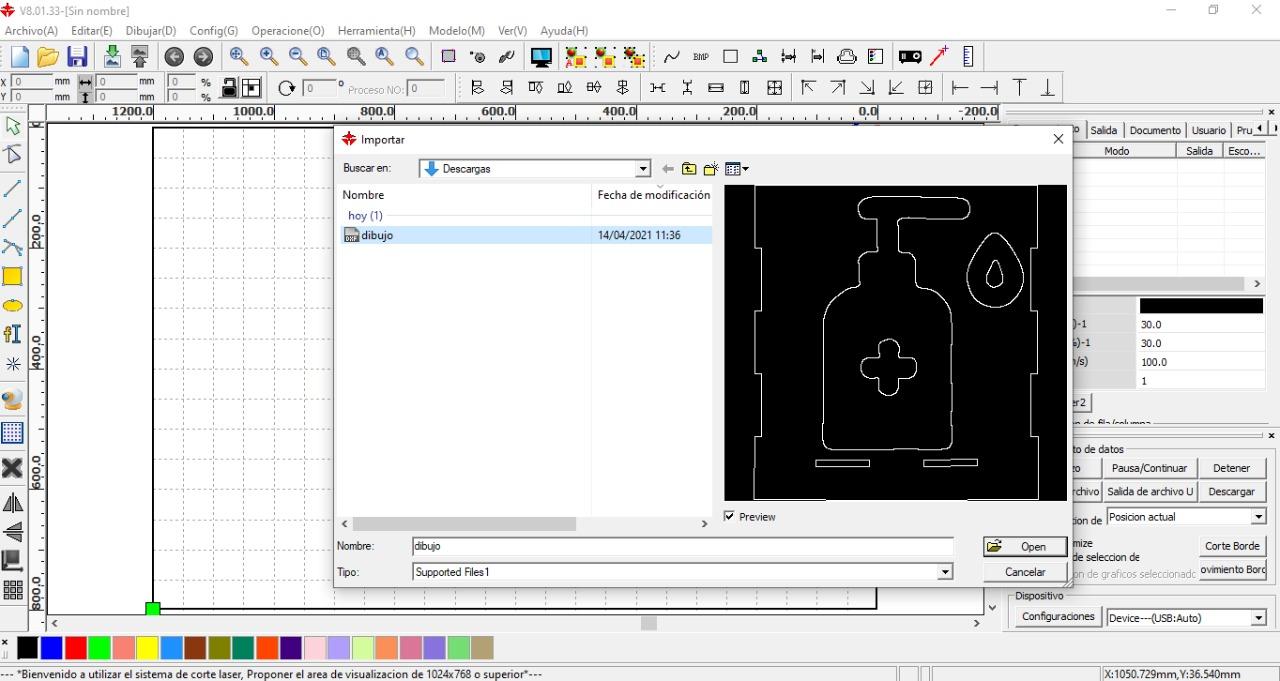Open the Herramienta(H) menu
This screenshot has width=1280, height=681.
tap(376, 31)
